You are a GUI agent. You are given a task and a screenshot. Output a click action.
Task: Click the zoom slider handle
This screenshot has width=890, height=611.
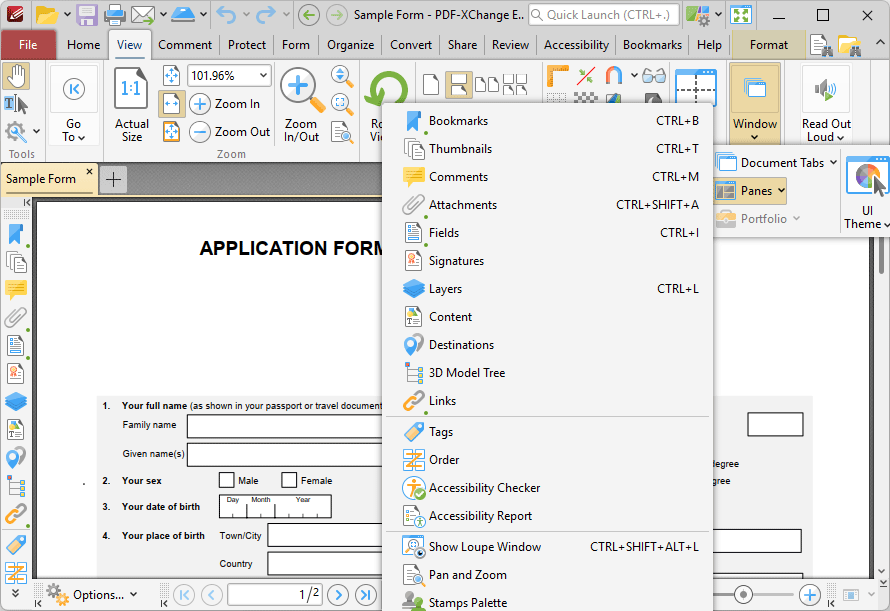[743, 595]
